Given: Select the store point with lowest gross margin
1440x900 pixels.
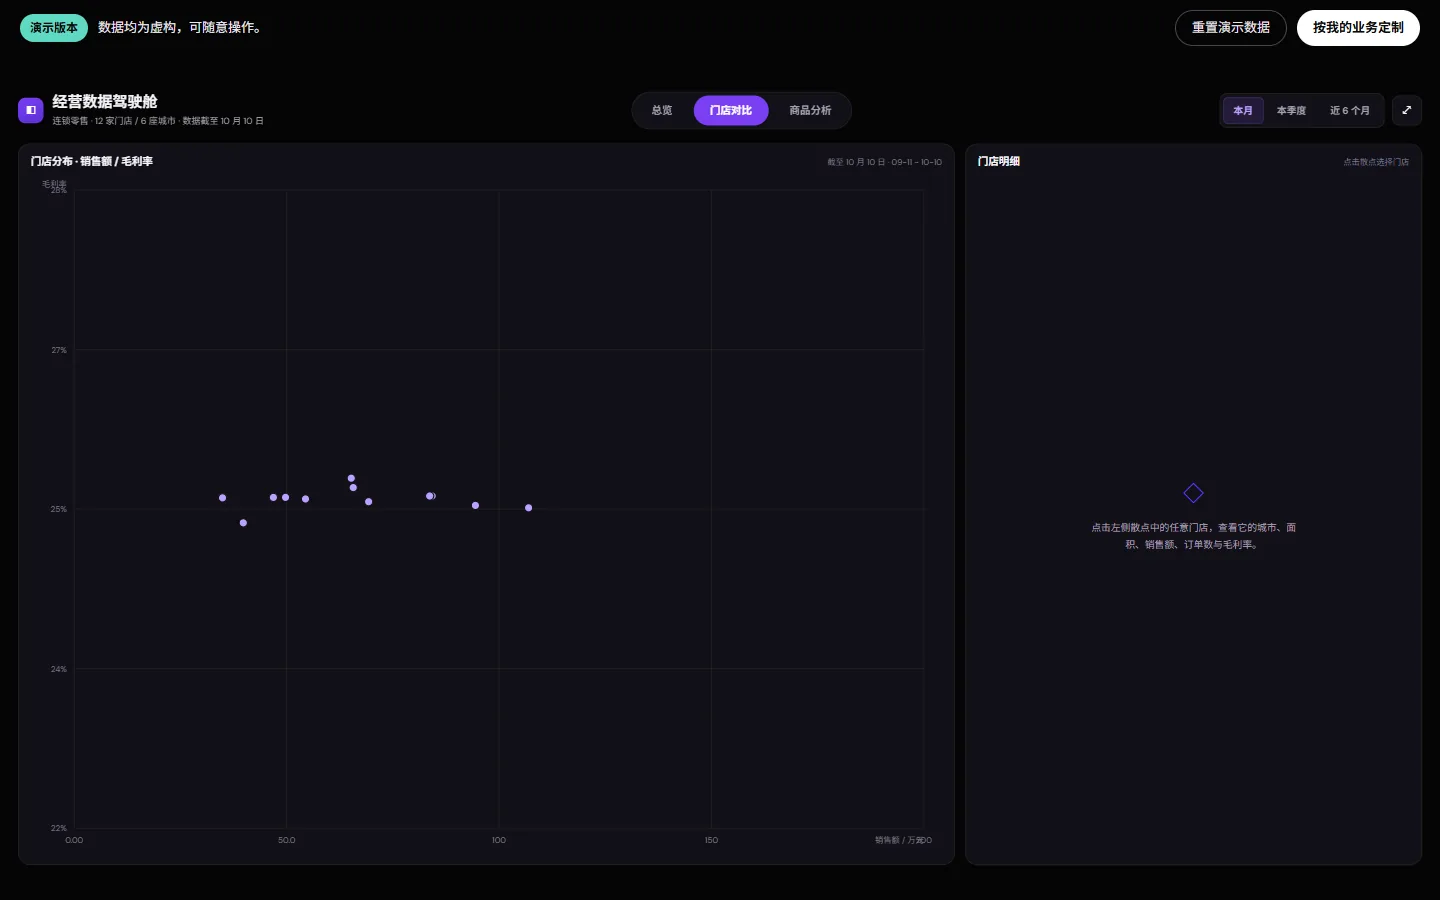Looking at the screenshot, I should 243,523.
